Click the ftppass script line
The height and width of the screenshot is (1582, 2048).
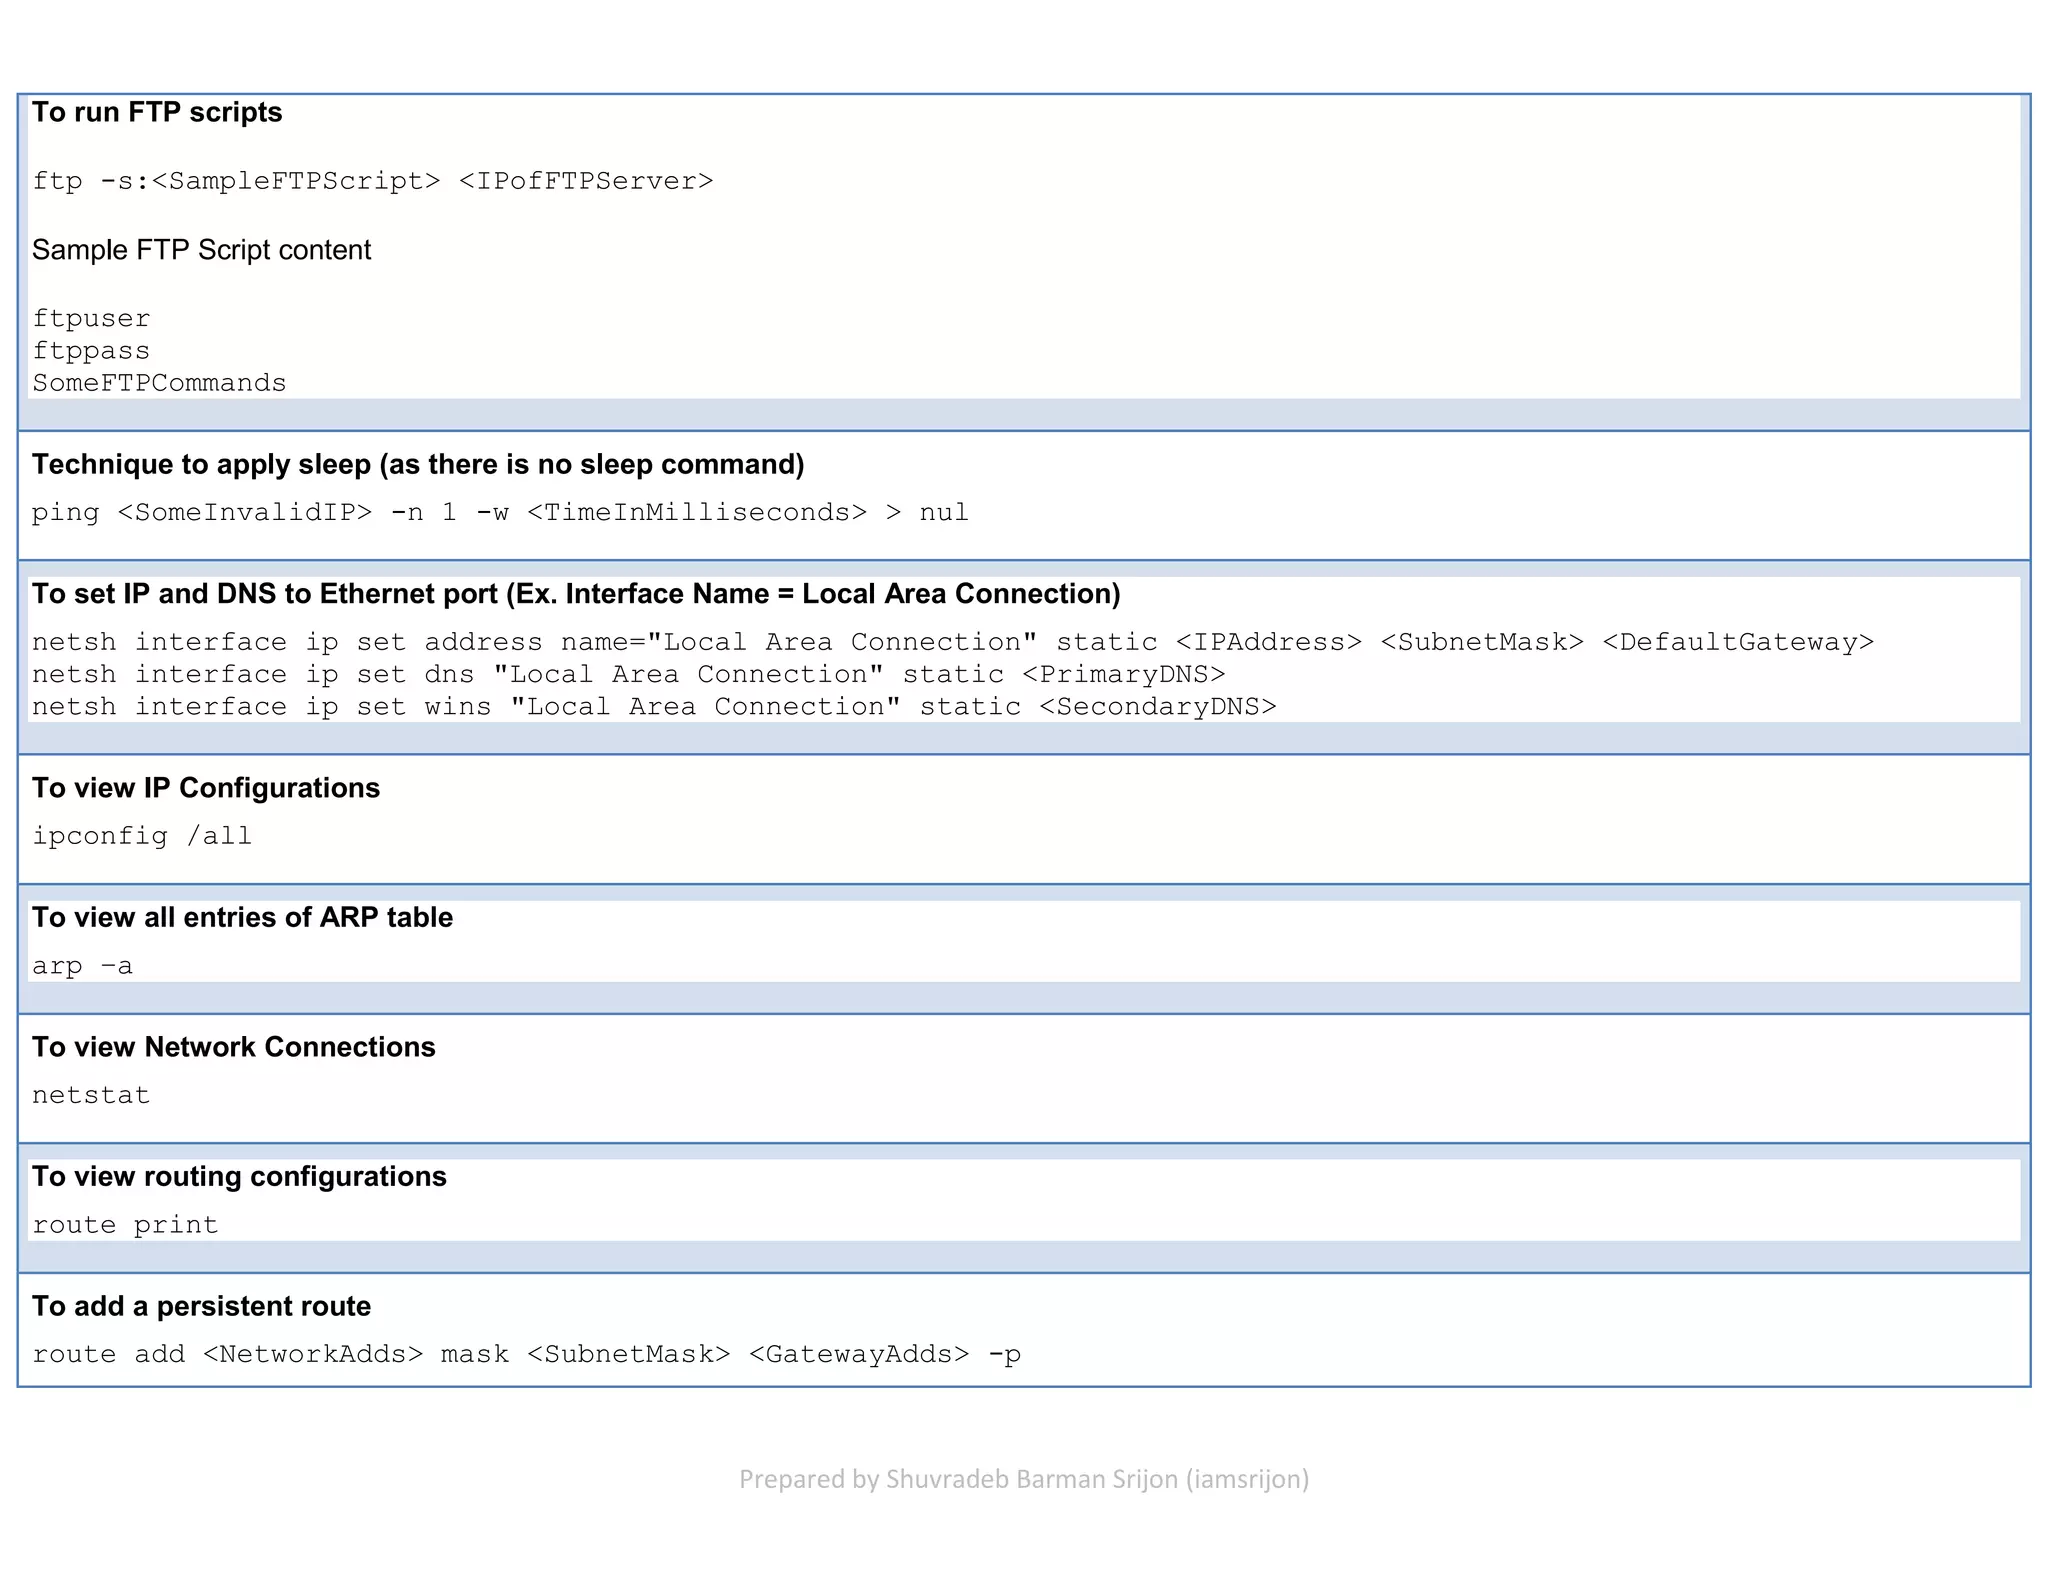pos(91,351)
